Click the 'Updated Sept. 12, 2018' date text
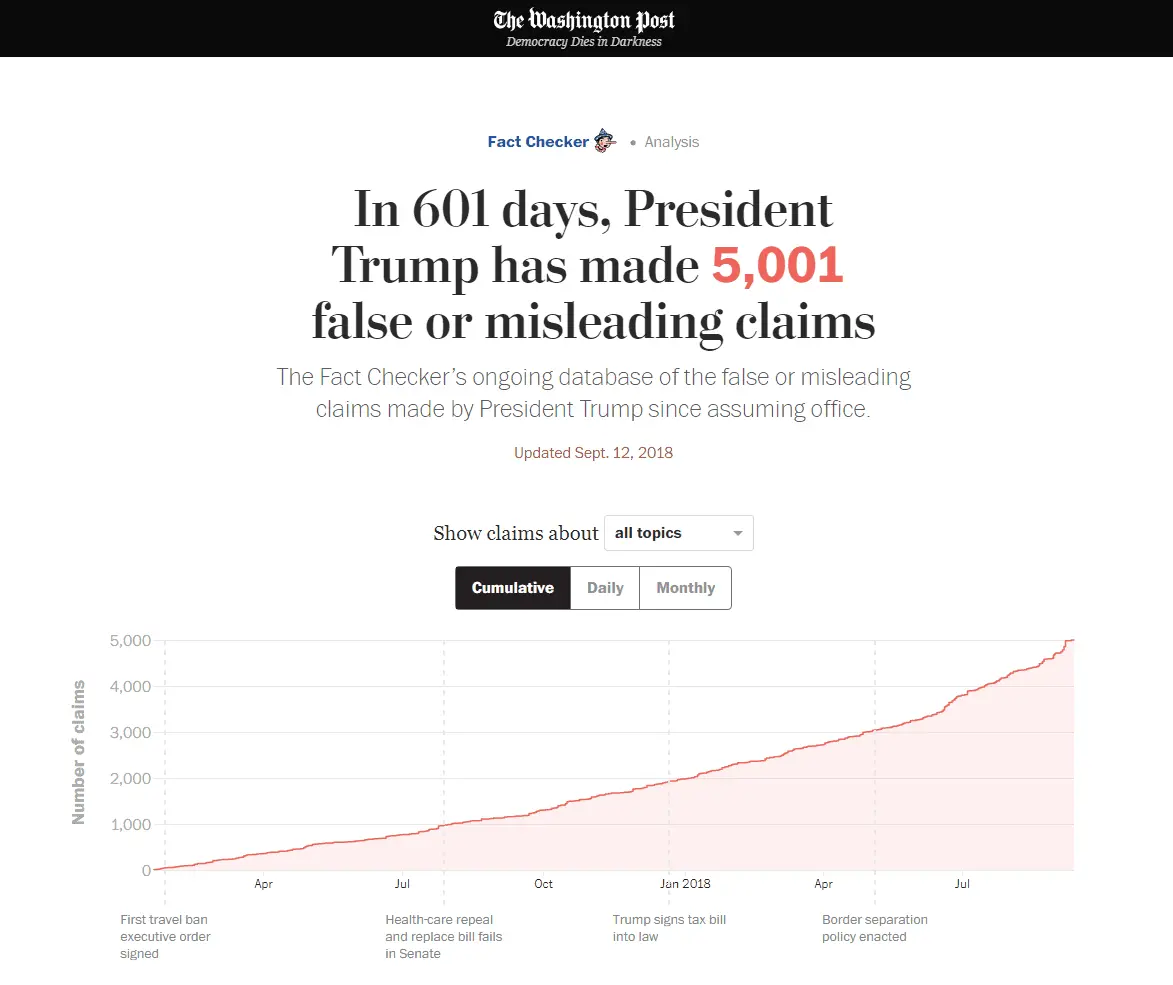 pyautogui.click(x=593, y=453)
